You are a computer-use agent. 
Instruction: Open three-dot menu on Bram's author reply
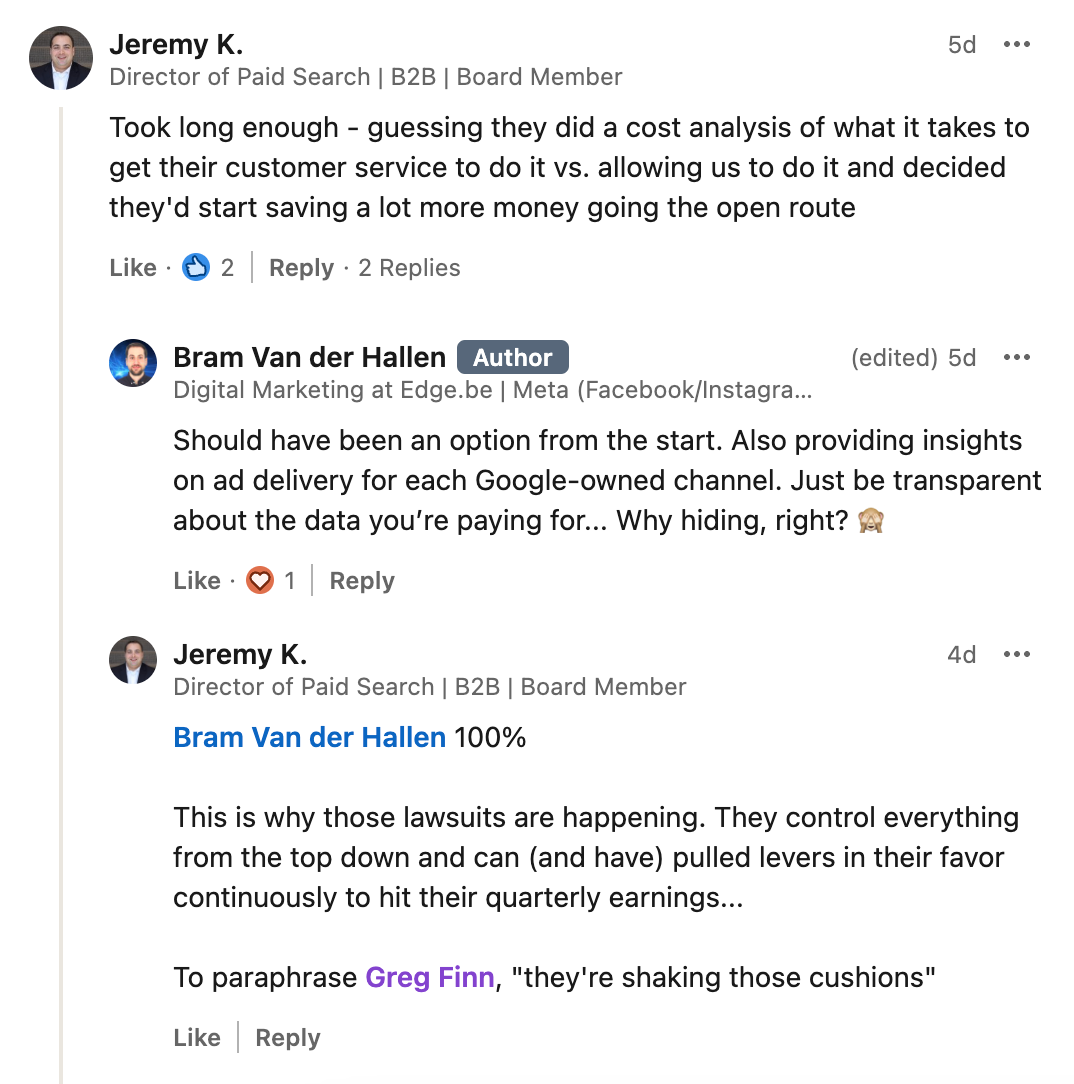coord(1017,357)
